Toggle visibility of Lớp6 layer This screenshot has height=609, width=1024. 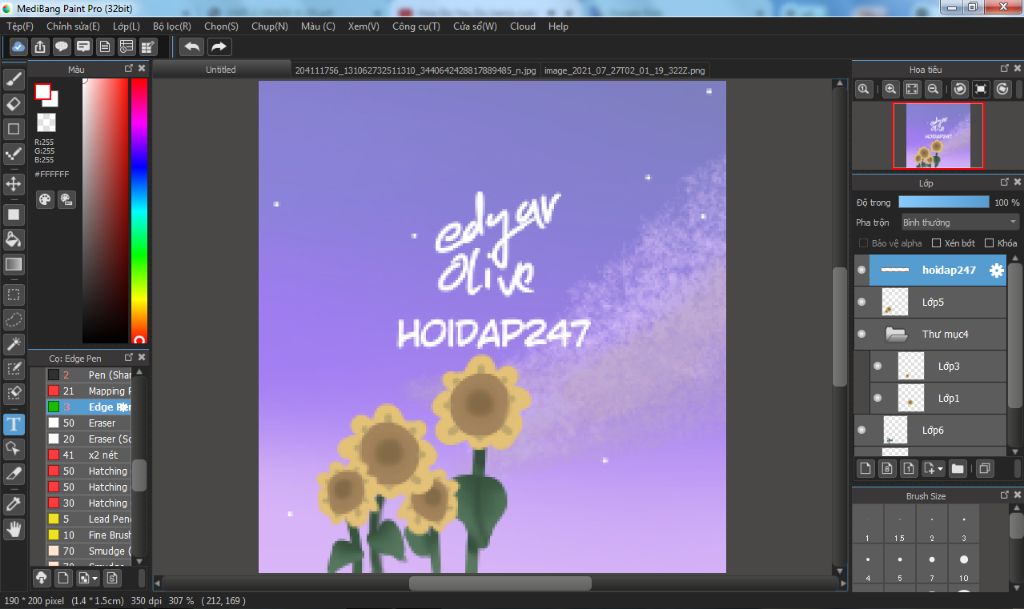861,430
